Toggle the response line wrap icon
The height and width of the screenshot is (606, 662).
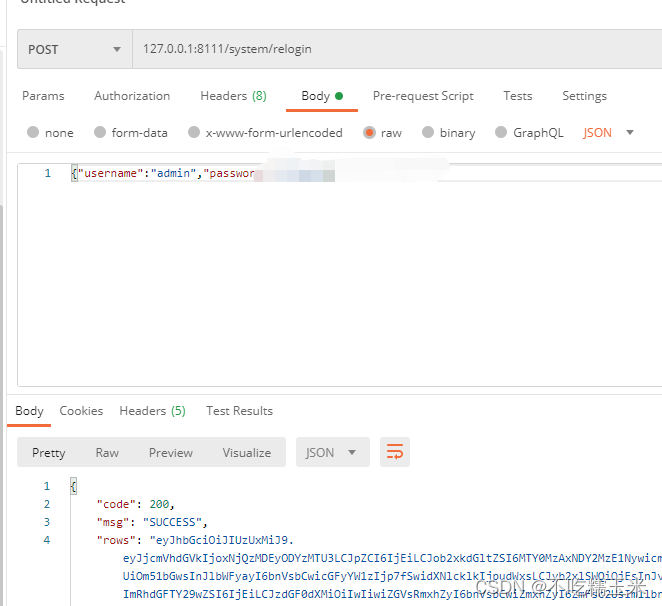click(395, 452)
